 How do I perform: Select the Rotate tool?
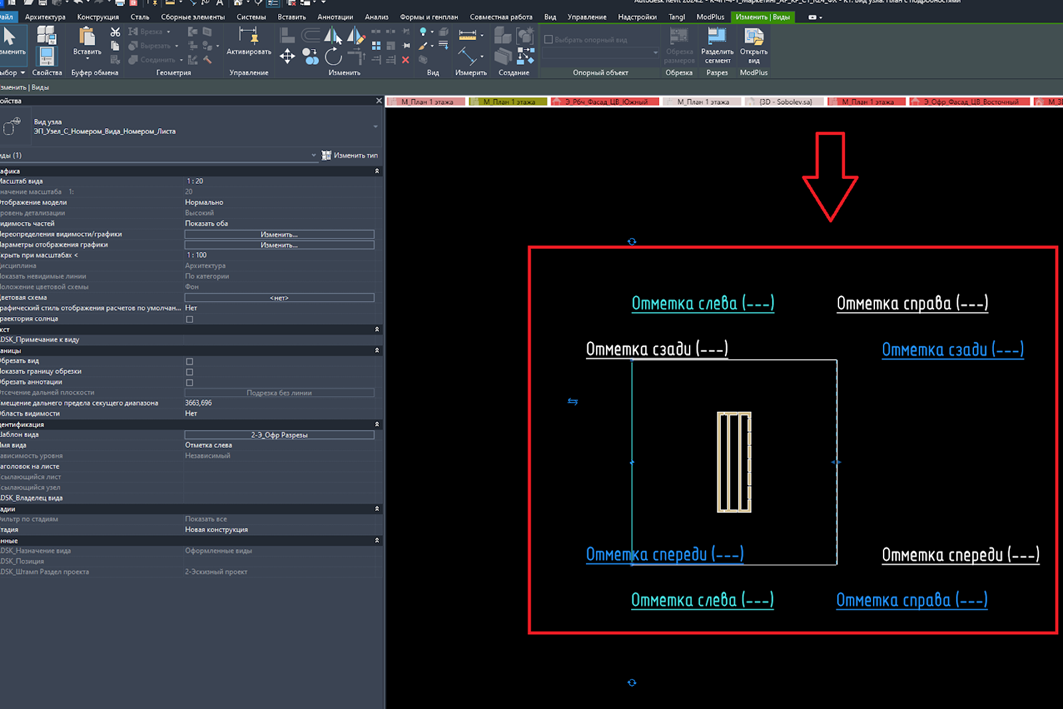point(333,56)
